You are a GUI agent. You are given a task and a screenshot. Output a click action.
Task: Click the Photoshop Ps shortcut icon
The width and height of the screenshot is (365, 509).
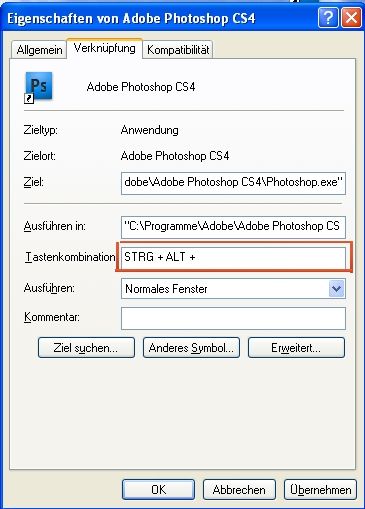coord(39,87)
